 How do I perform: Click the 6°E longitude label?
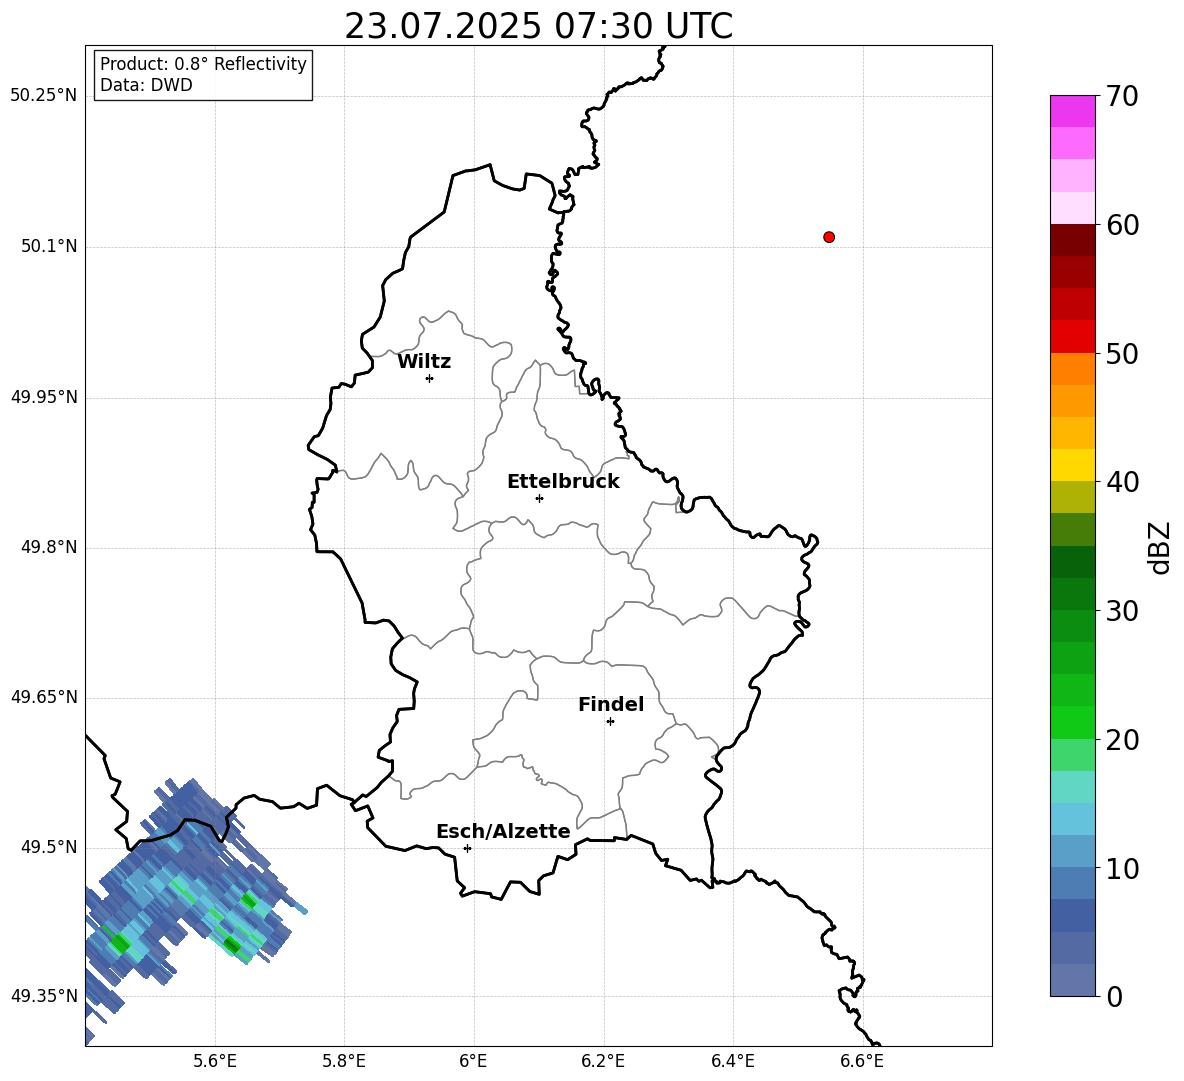473,1061
